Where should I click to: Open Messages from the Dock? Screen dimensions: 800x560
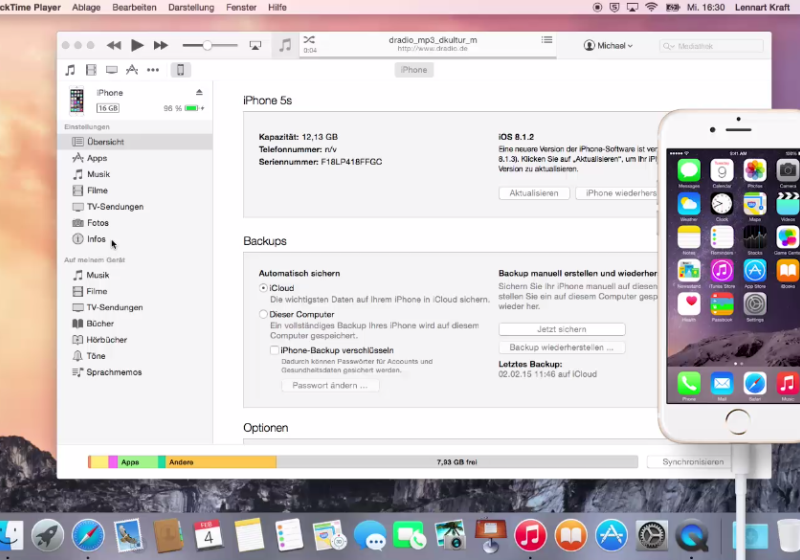[x=370, y=536]
